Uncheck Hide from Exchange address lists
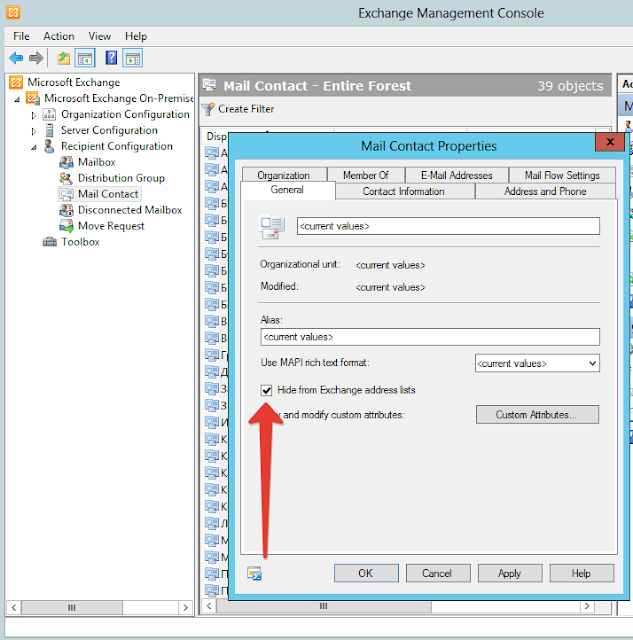633x640 pixels. click(x=266, y=390)
